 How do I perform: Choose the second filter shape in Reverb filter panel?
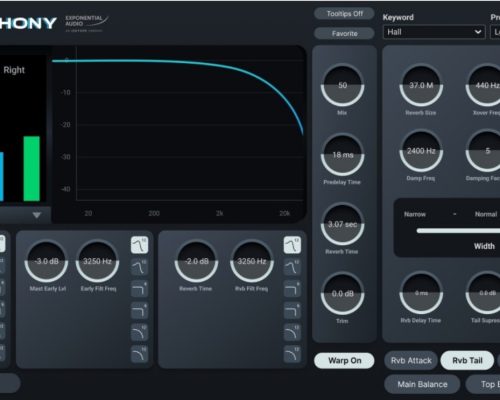(292, 267)
